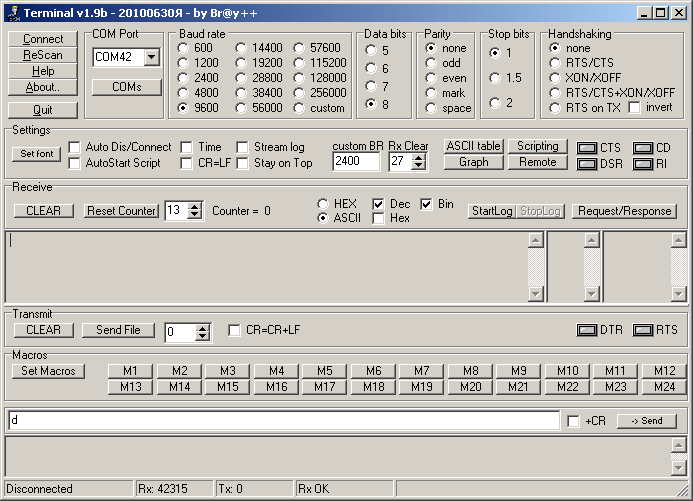Image resolution: width=693 pixels, height=501 pixels.
Task: Clear the Transmit area
Action: 43,330
